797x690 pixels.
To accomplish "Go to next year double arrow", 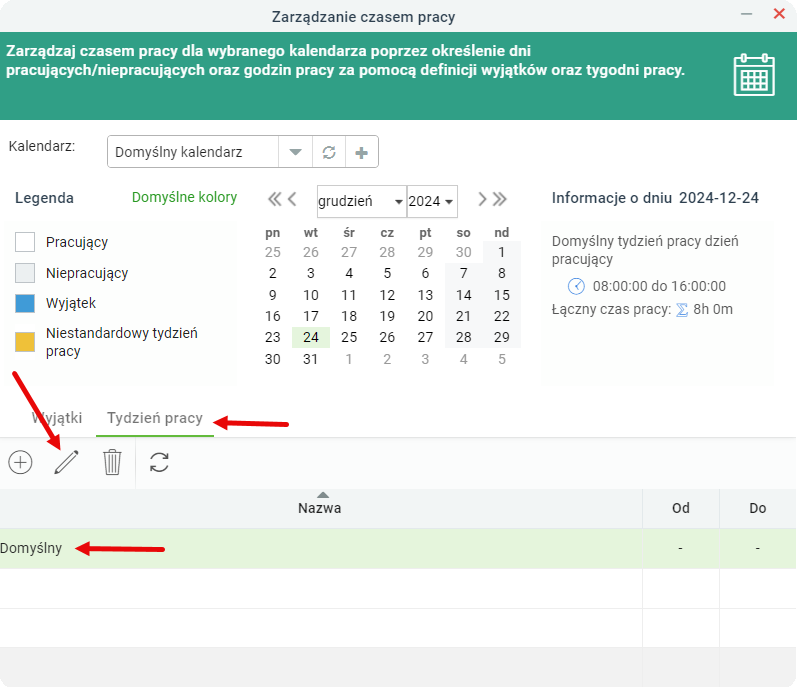I will click(500, 199).
